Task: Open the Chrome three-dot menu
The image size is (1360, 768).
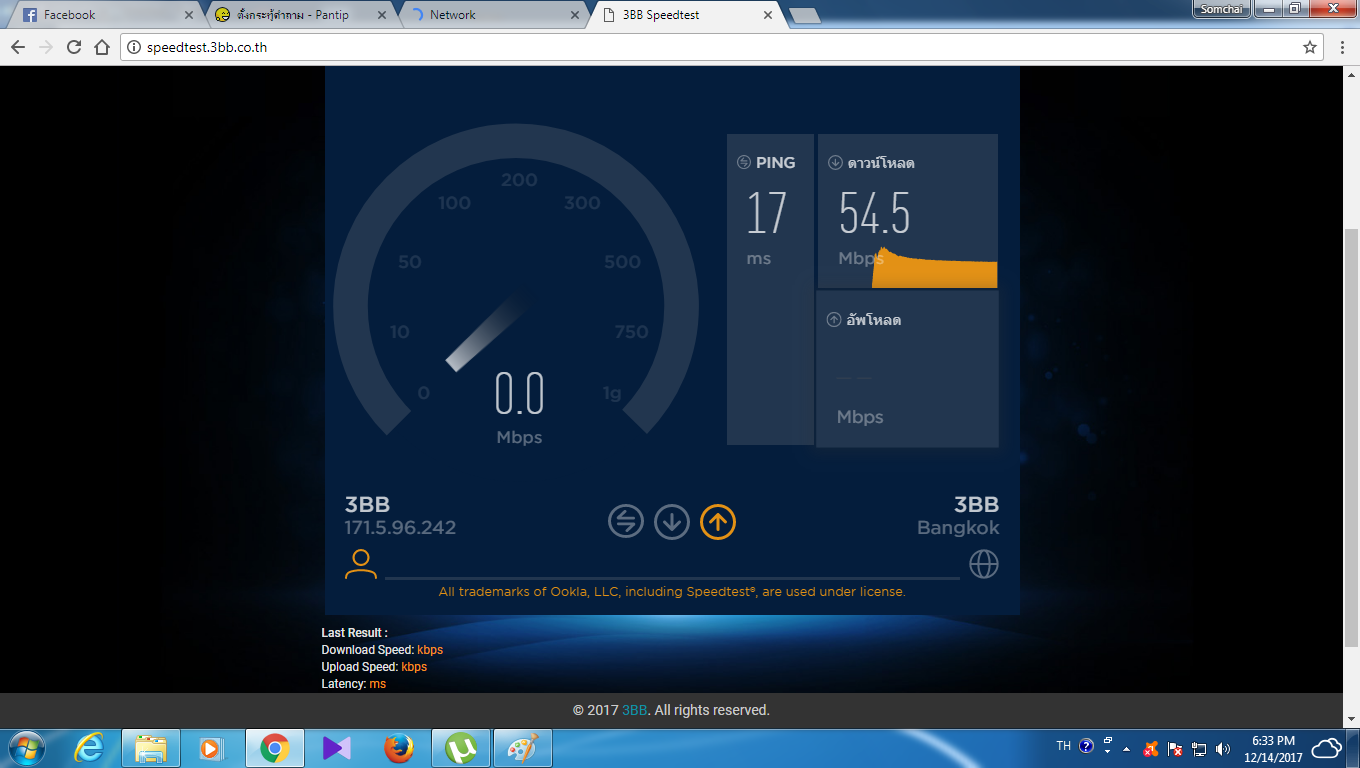Action: 1342,47
